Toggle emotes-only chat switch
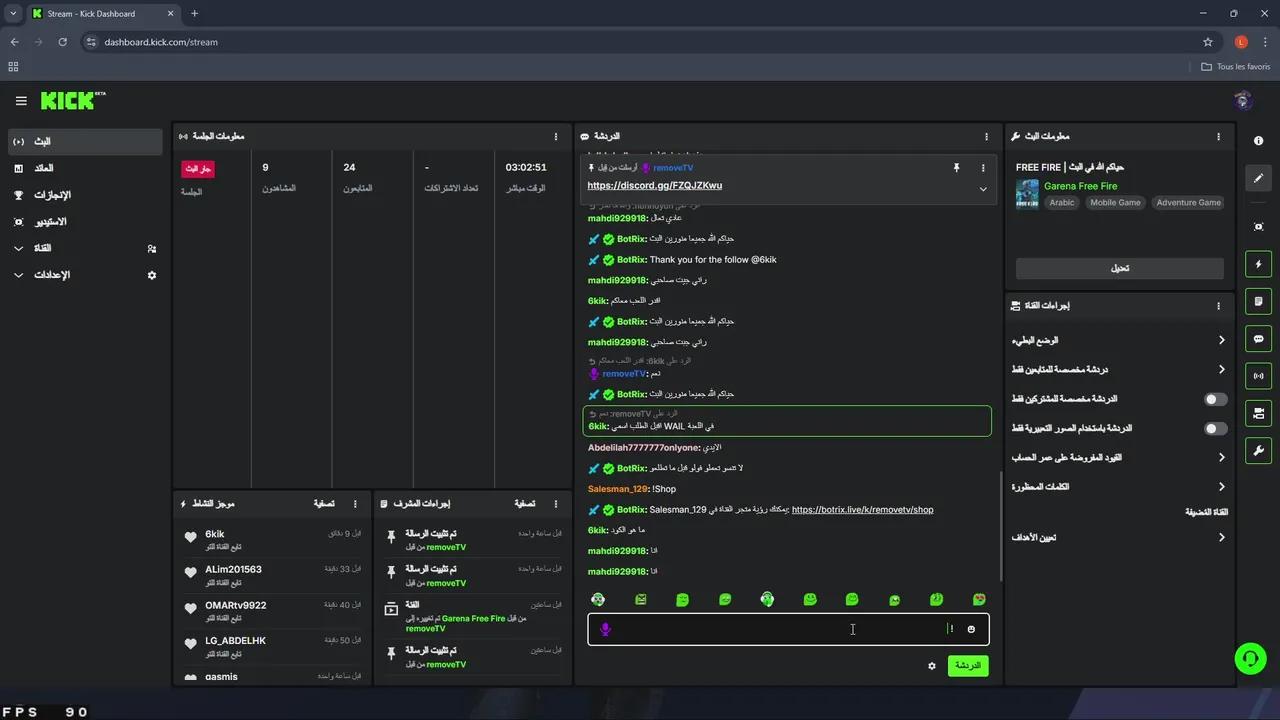Viewport: 1280px width, 720px height. [1216, 428]
